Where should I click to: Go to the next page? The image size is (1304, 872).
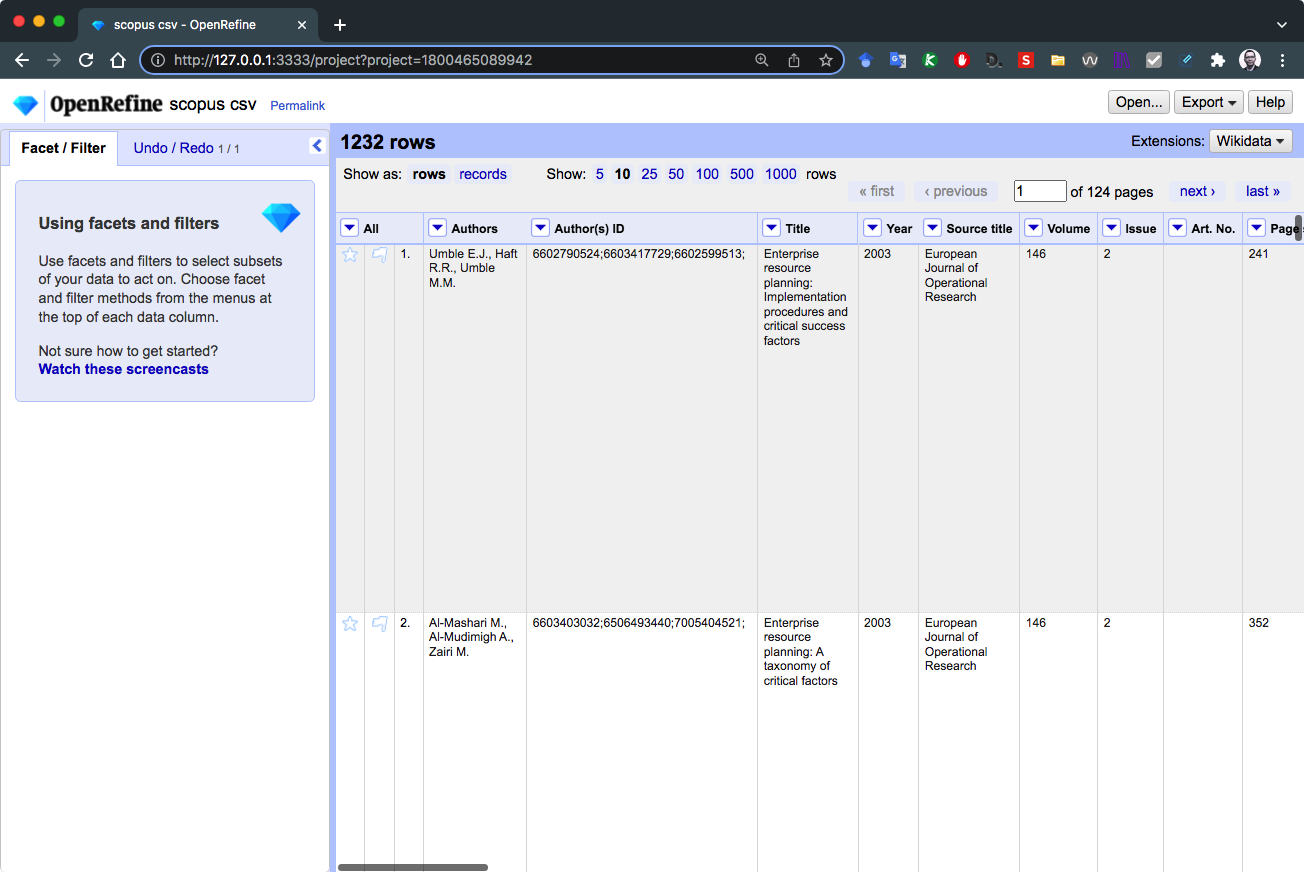click(1197, 191)
